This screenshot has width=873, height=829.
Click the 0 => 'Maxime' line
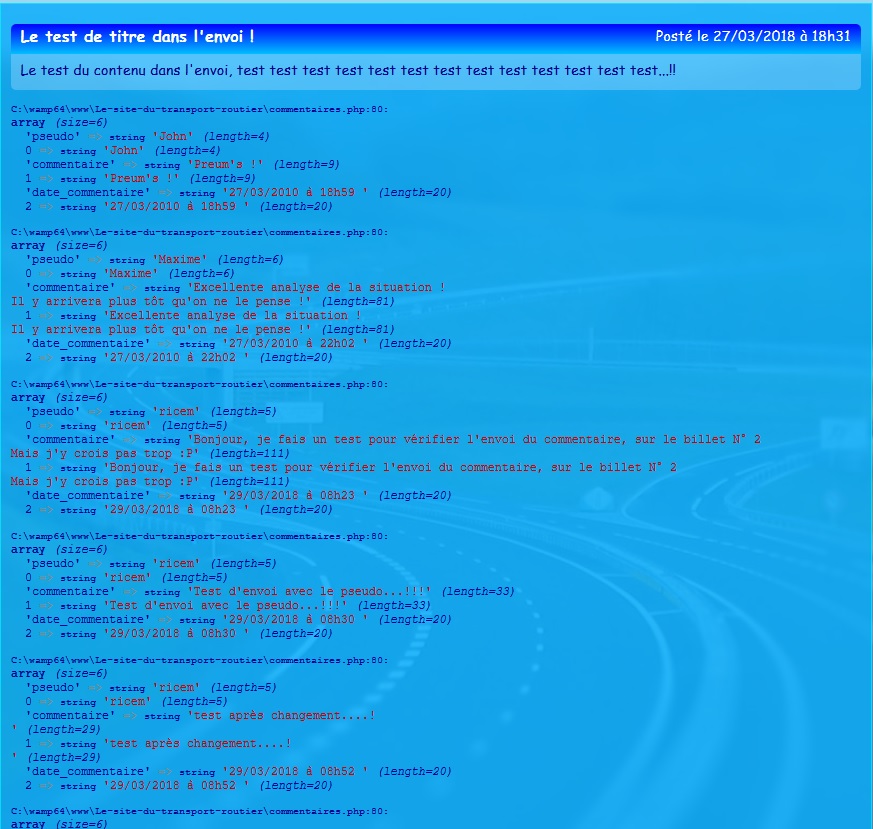[x=130, y=273]
